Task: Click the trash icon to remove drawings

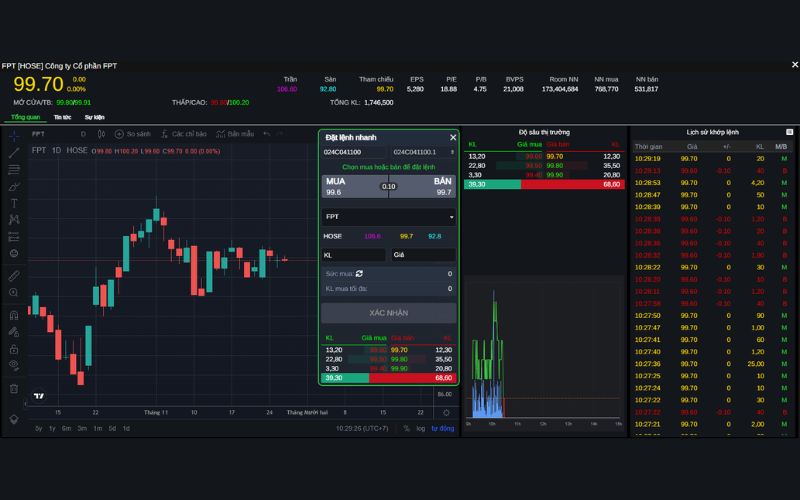Action: point(14,388)
